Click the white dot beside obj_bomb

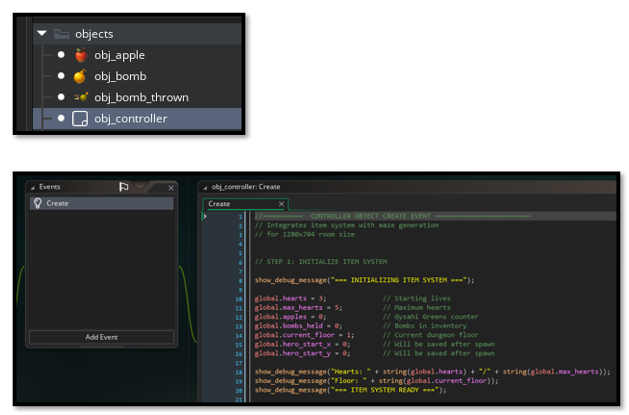coord(61,76)
